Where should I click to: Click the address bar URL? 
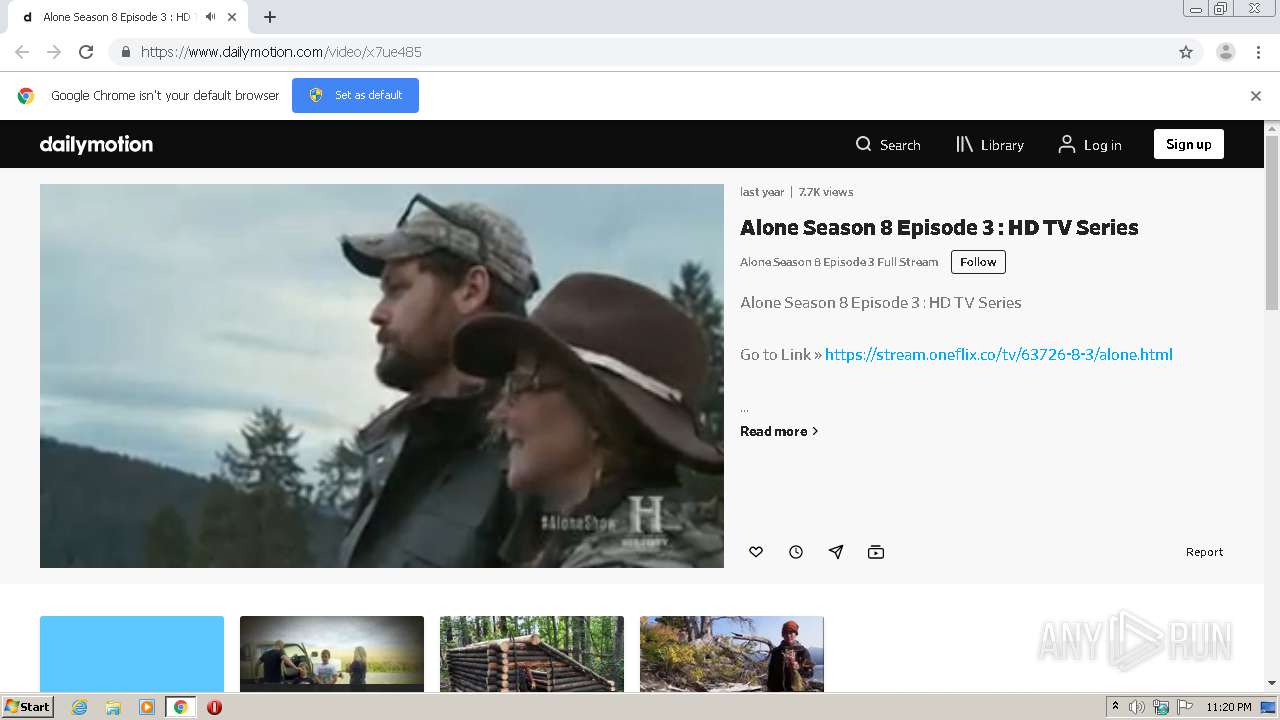[x=281, y=52]
